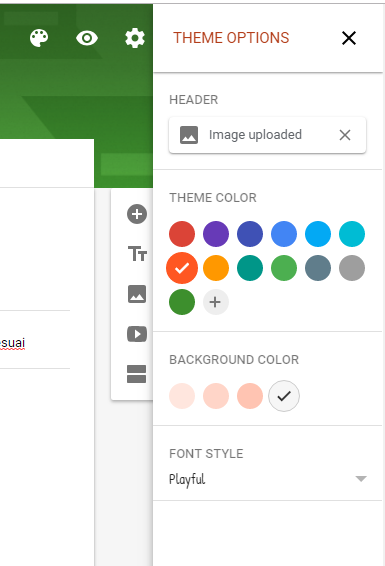Select the light blue theme color
Viewport: 385px width, 566px height.
pos(318,234)
